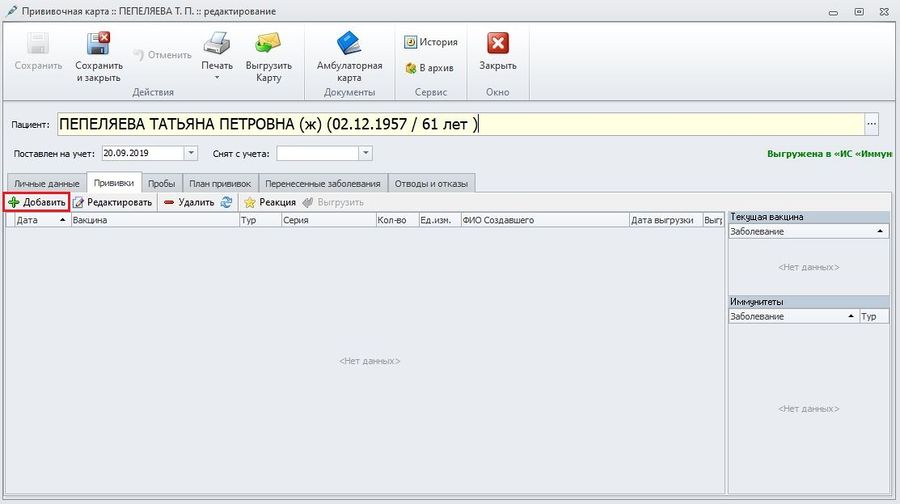Viewport: 900px width, 504px height.
Task: Click the Редактировать button
Action: pyautogui.click(x=112, y=202)
